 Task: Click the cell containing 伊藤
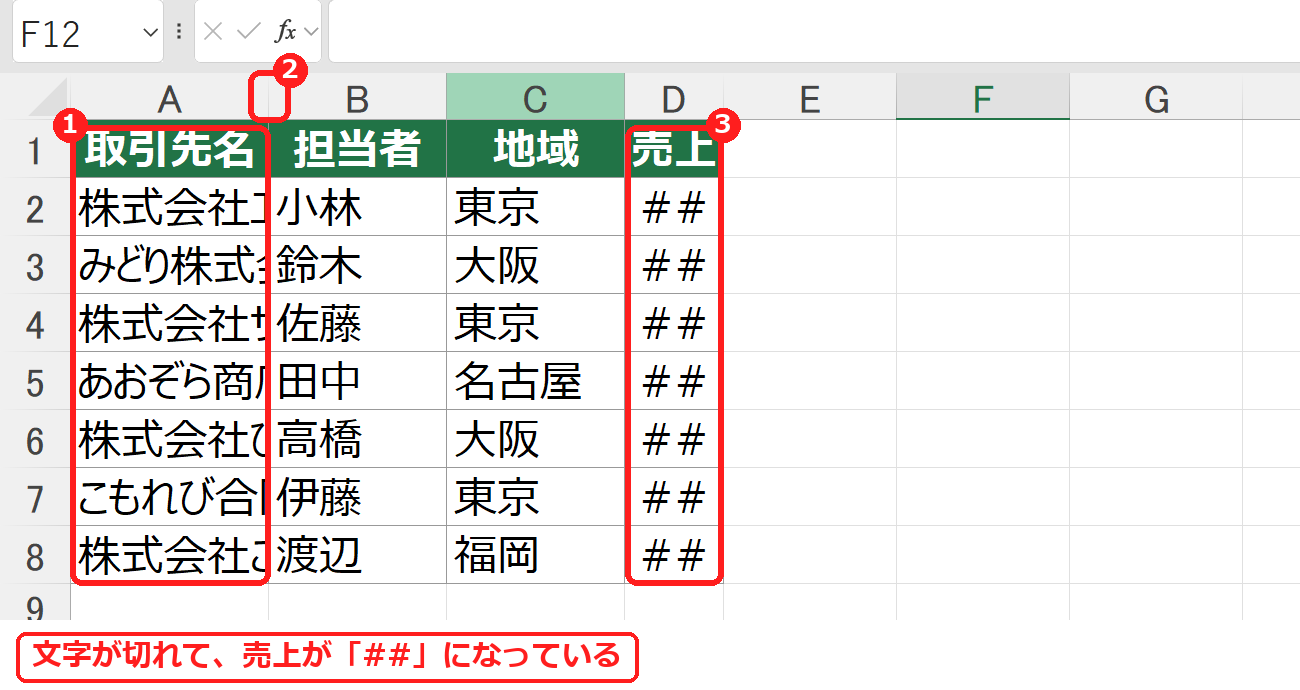click(x=358, y=497)
